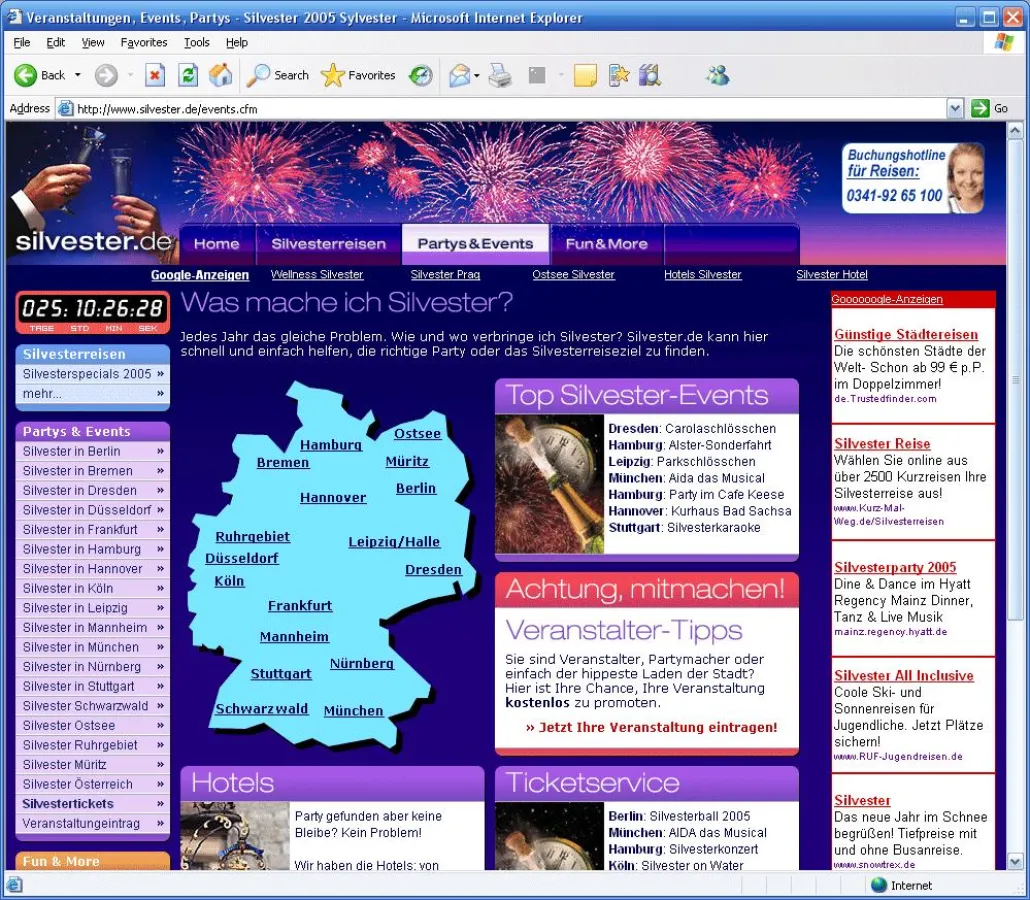This screenshot has width=1030, height=900.
Task: Open the Favorites star button
Action: (x=358, y=76)
